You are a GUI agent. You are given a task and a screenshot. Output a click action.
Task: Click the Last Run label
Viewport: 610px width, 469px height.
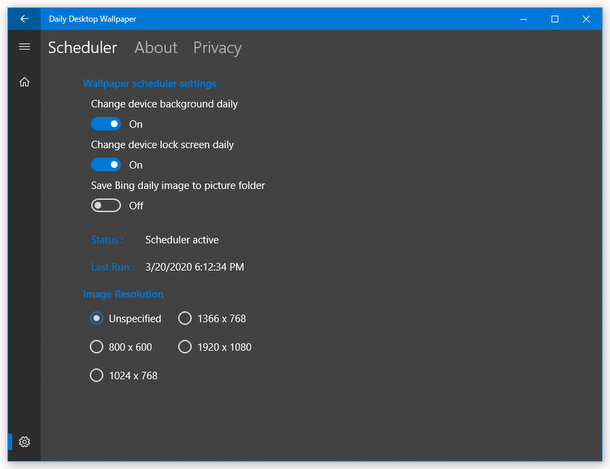point(113,267)
